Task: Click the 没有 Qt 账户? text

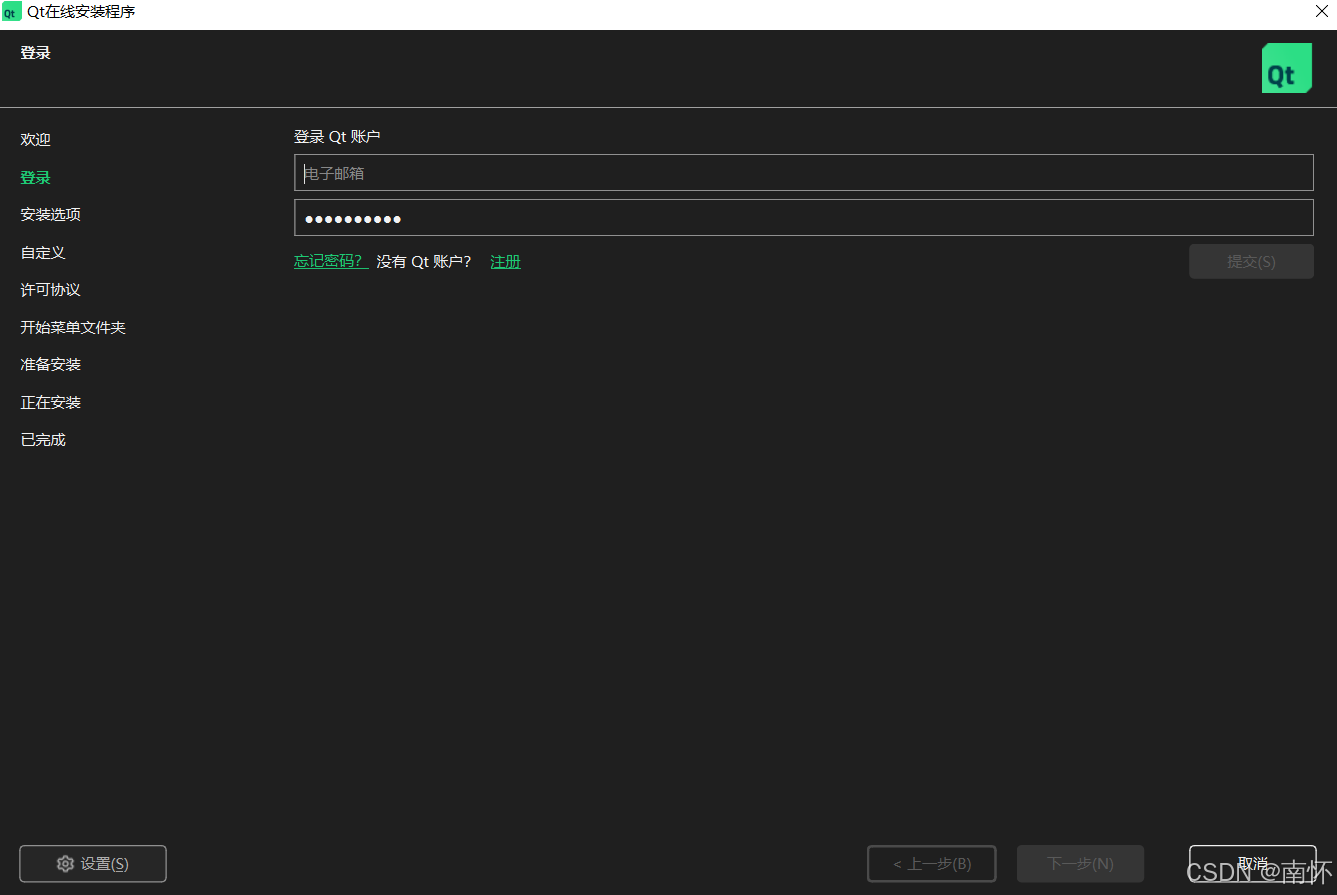Action: point(424,262)
